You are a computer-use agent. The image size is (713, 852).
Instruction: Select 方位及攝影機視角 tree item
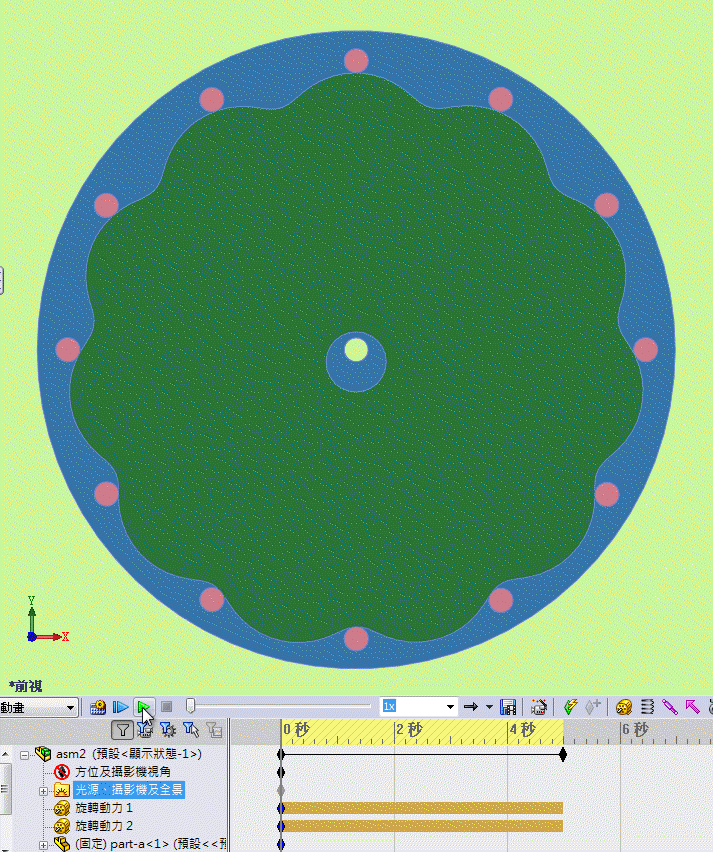click(x=123, y=772)
